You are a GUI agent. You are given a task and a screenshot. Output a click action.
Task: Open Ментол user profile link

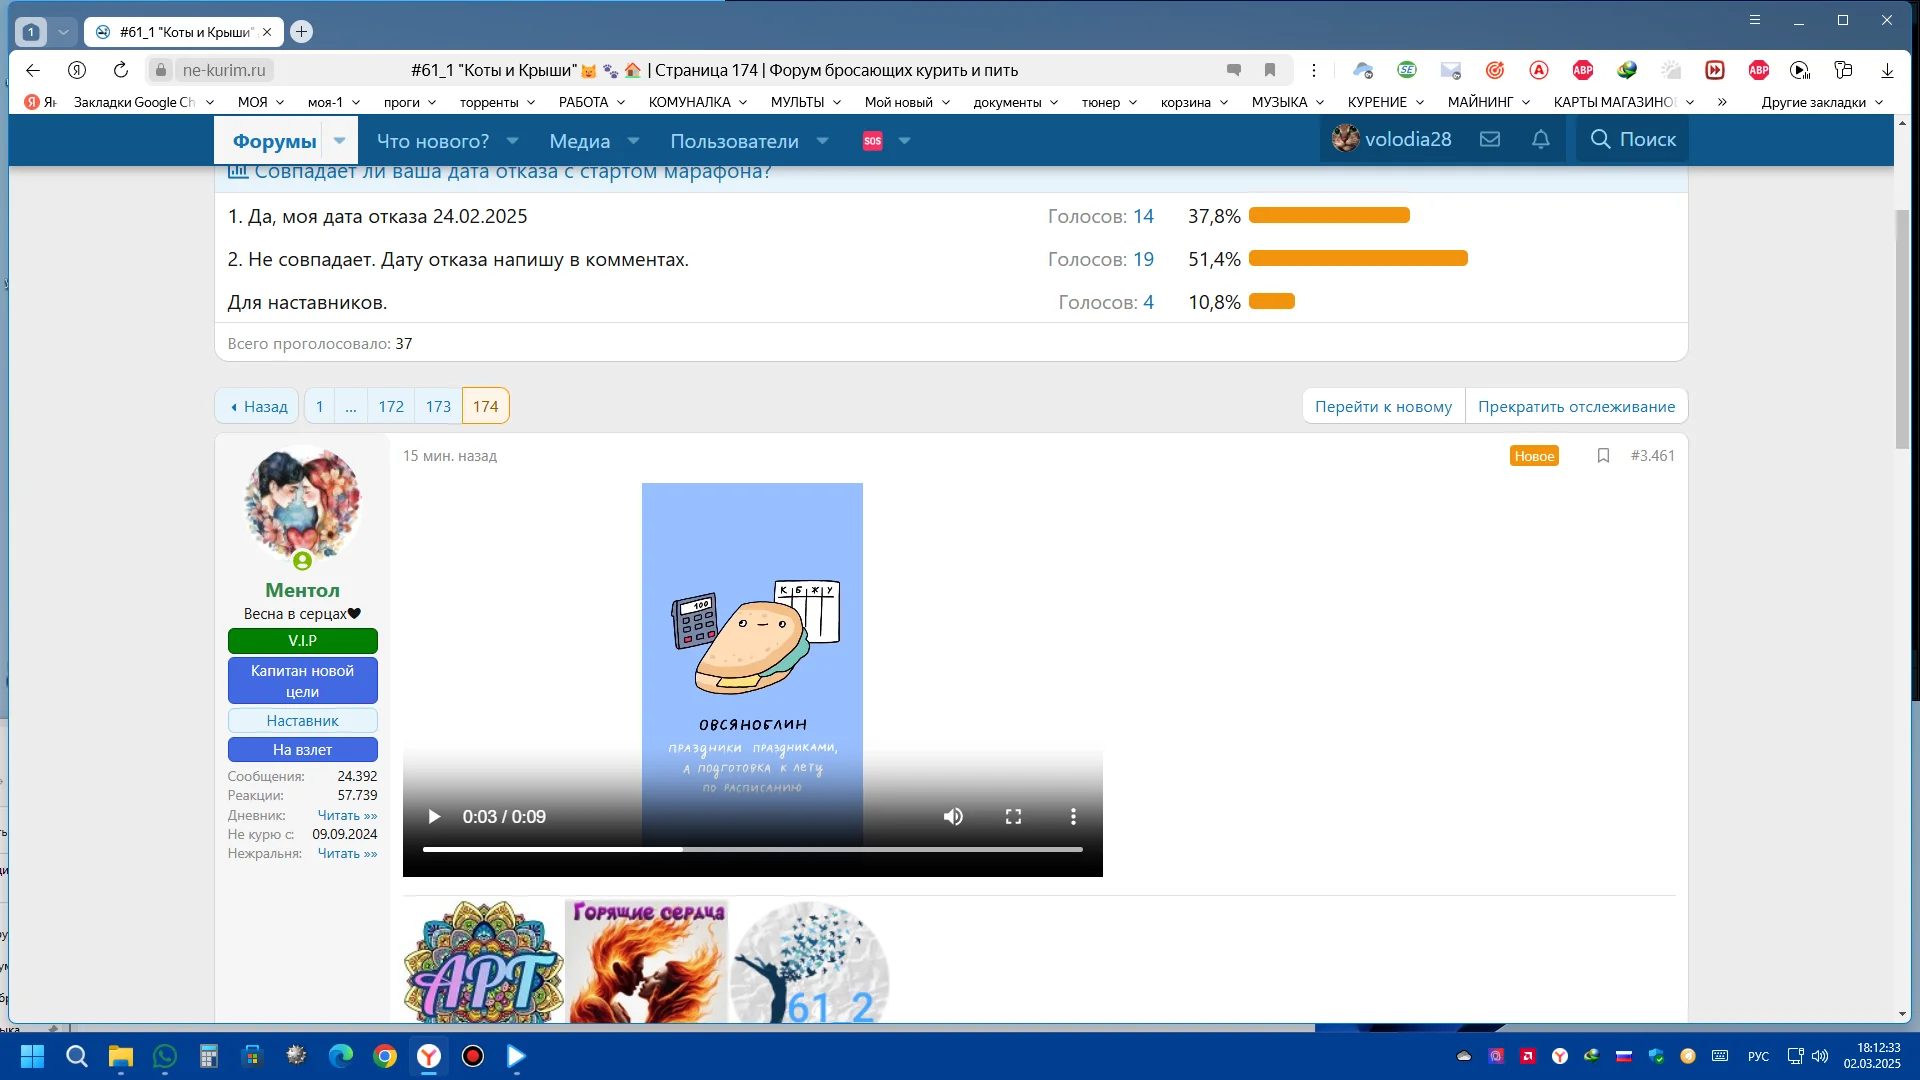302,590
